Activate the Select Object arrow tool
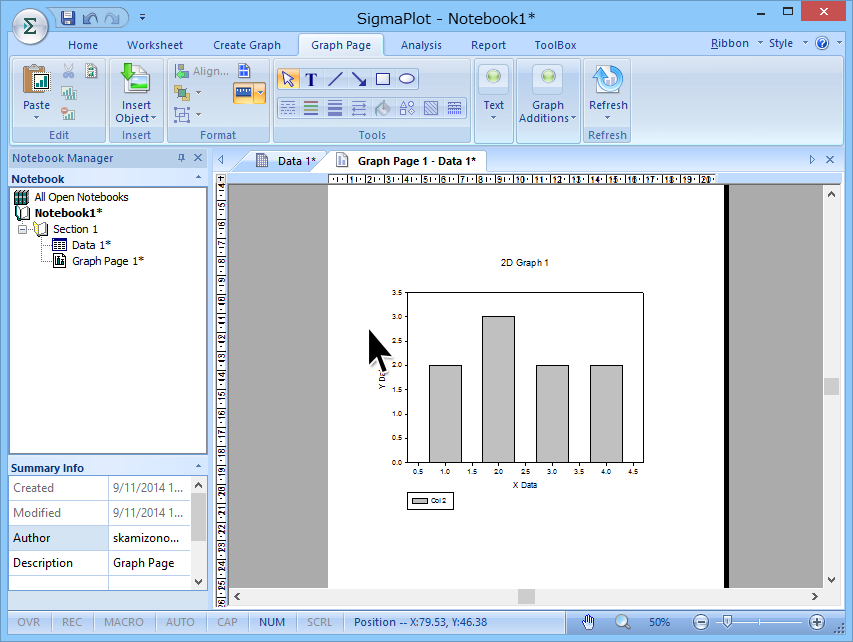The image size is (853, 642). 288,79
